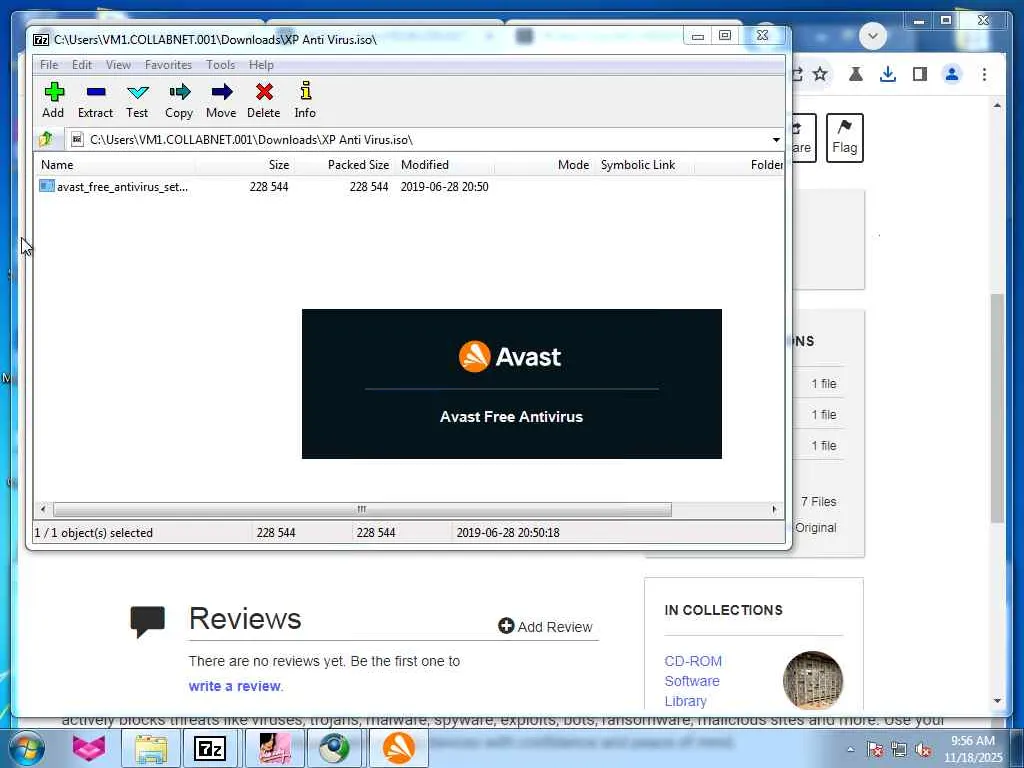Click the CD-ROM collection thumbnail image
This screenshot has height=768, width=1024.
(x=812, y=680)
